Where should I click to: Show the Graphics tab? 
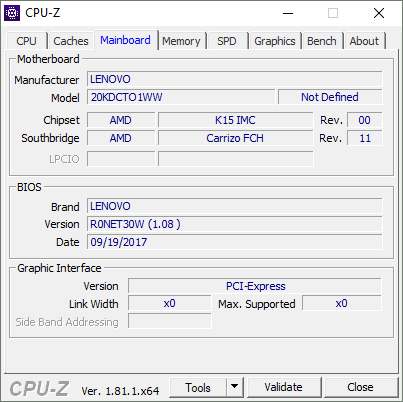tap(275, 41)
